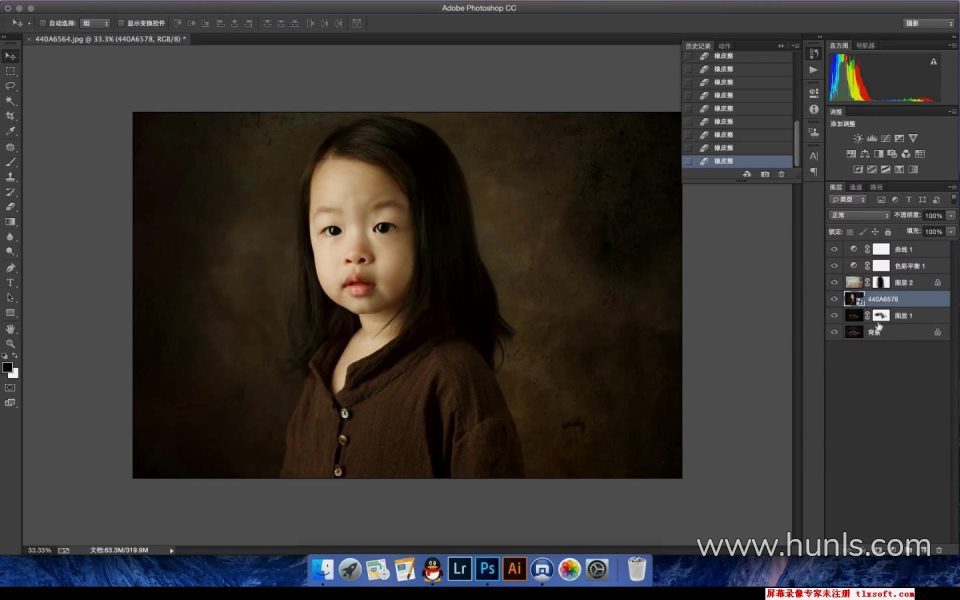Open Photoshop from the Dock
The image size is (960, 600).
[487, 569]
